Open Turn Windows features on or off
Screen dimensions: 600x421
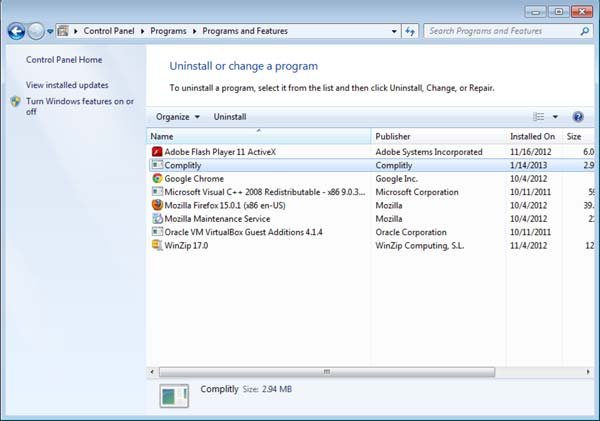point(80,106)
